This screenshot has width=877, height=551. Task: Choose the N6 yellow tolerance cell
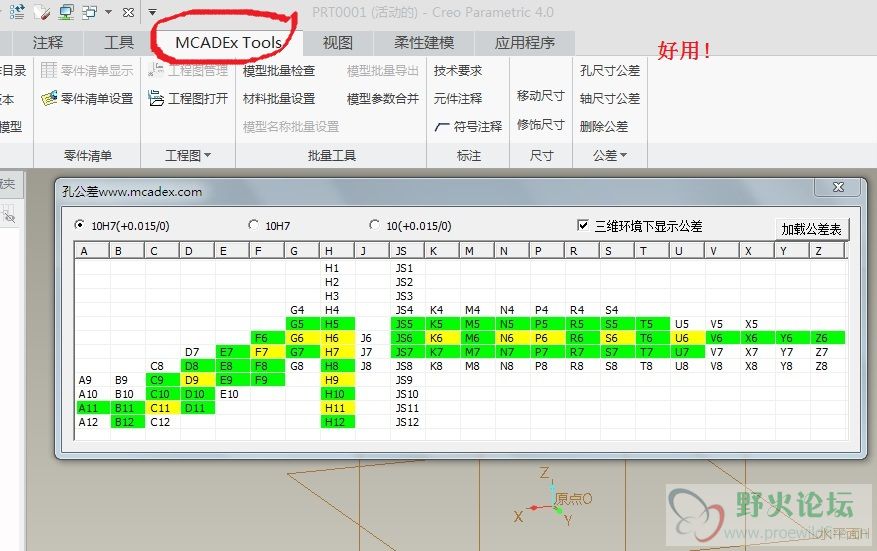pyautogui.click(x=512, y=338)
